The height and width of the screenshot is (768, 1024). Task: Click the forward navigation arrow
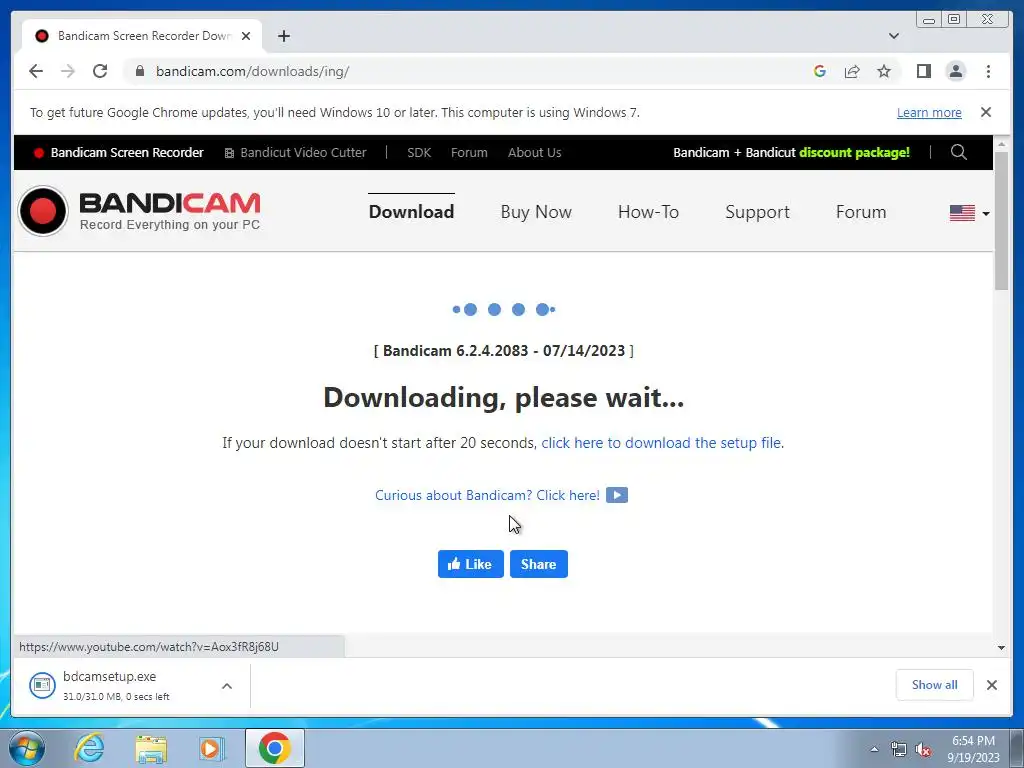click(68, 71)
